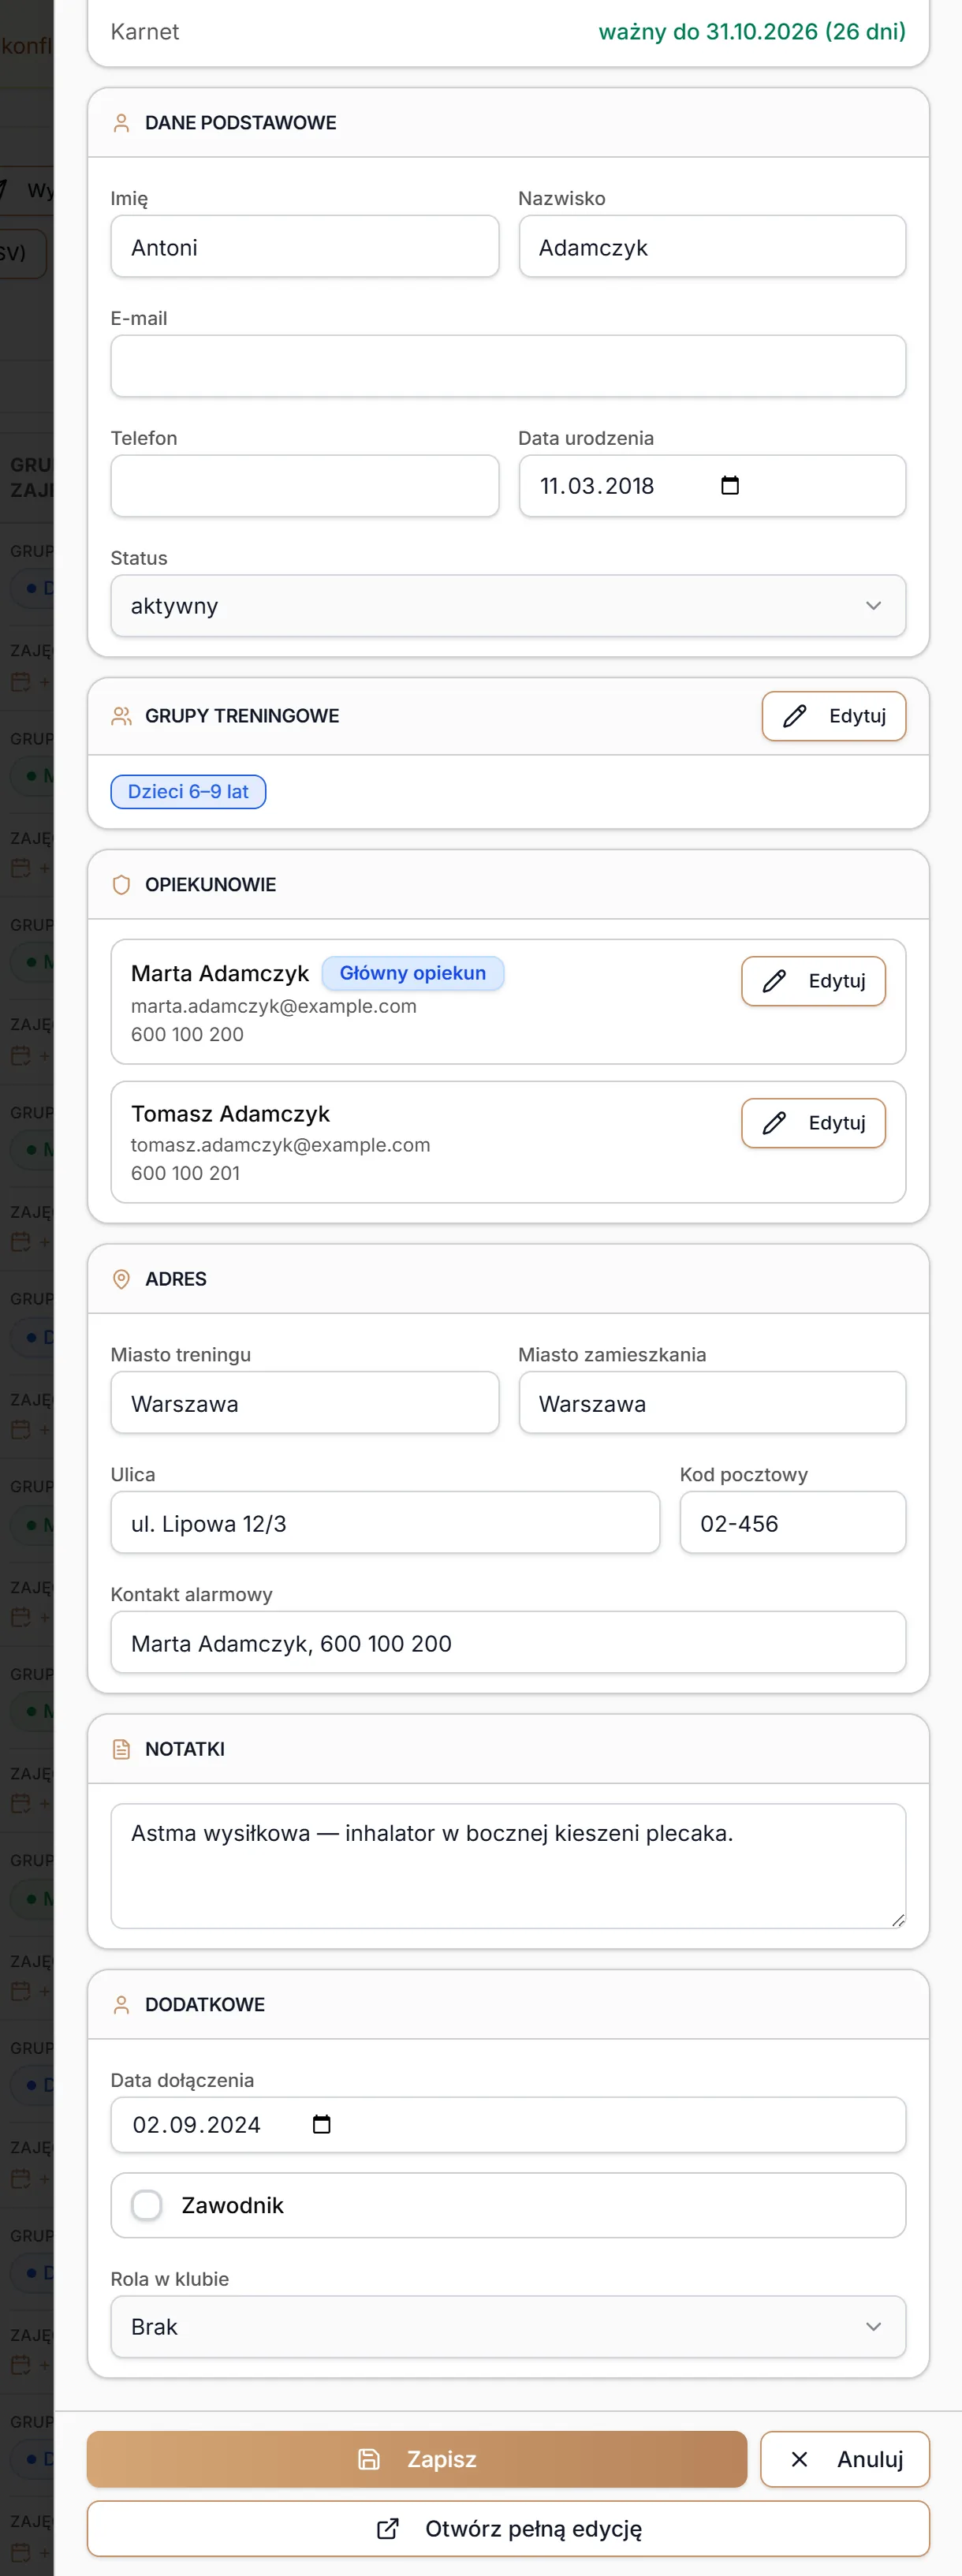The height and width of the screenshot is (2576, 962).
Task: Select the Dzieci 6–9 lat group tag
Action: pyautogui.click(x=188, y=792)
